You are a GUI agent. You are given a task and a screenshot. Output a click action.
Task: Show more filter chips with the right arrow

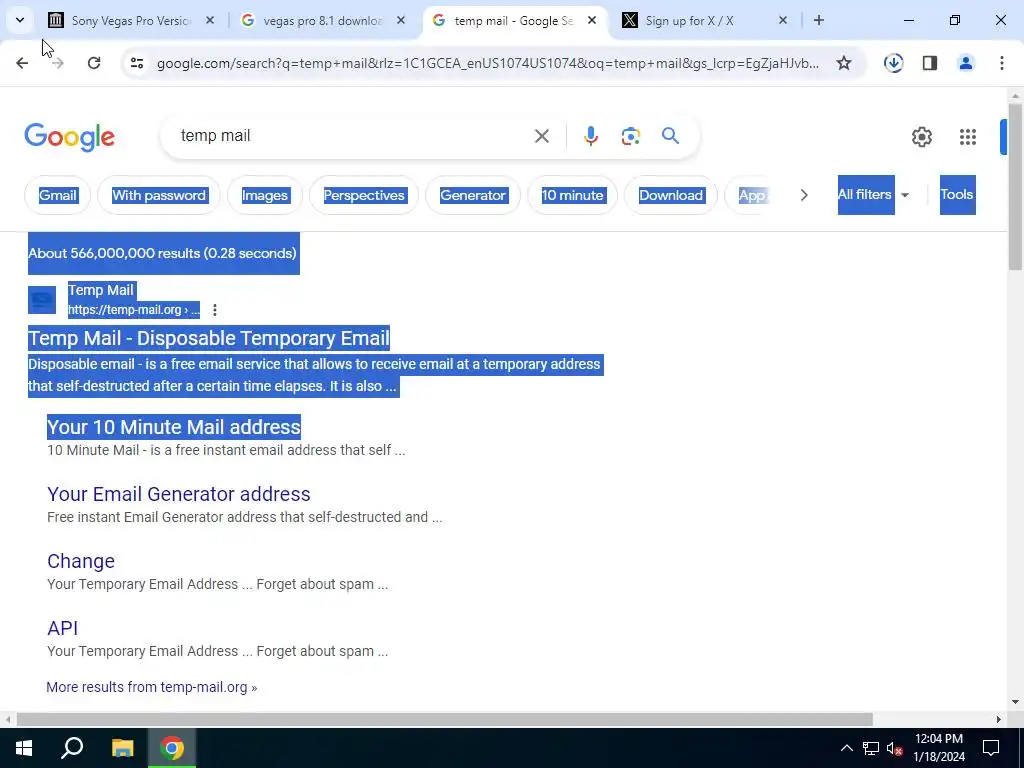click(x=804, y=195)
